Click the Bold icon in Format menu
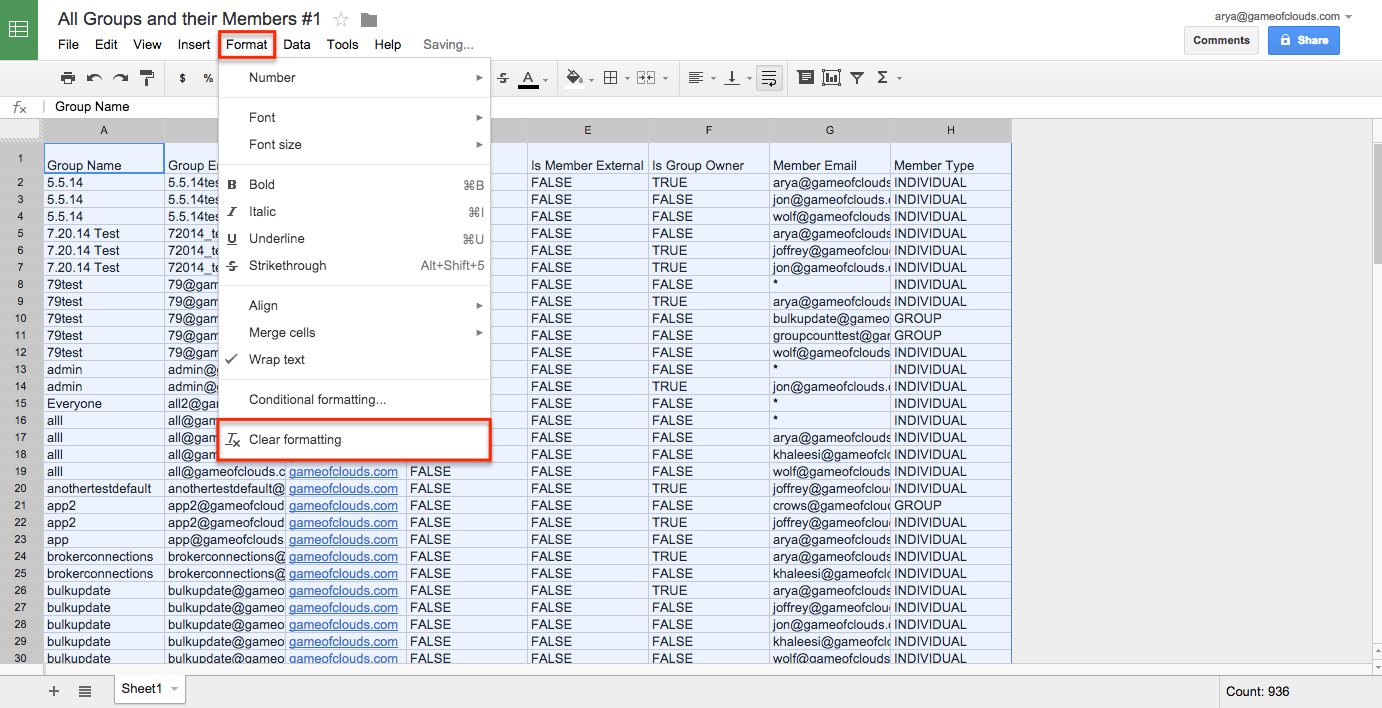This screenshot has width=1382, height=708. [x=232, y=185]
